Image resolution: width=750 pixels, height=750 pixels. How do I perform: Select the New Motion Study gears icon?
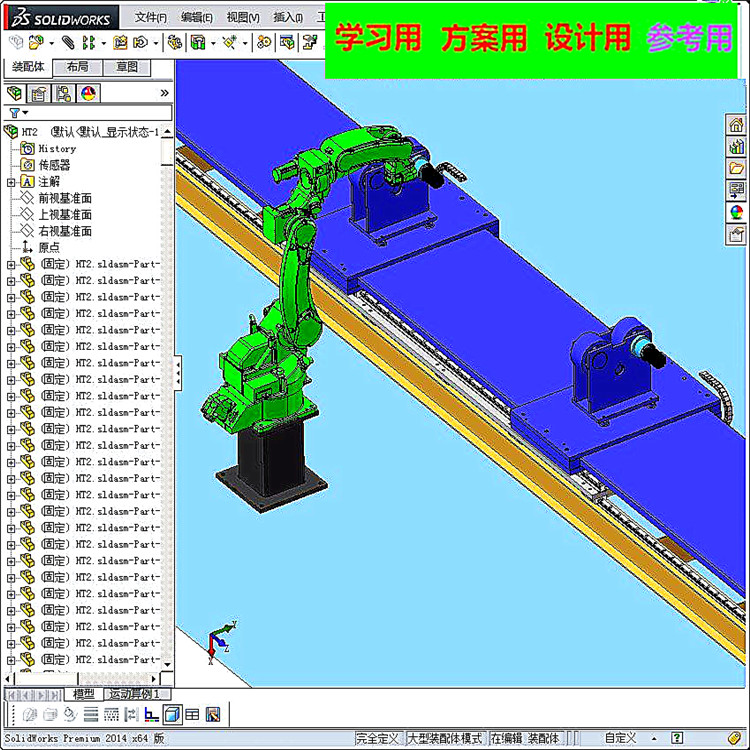pos(264,43)
